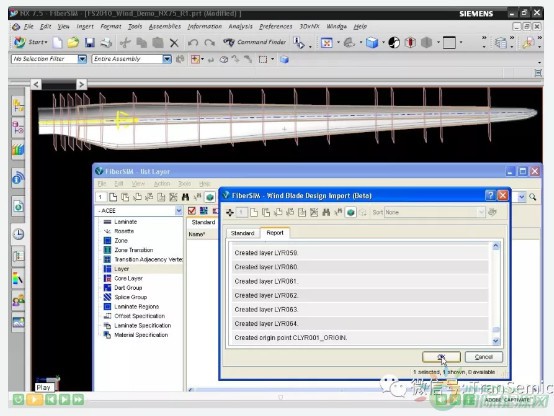This screenshot has width=554, height=416.
Task: Click the Print icon in NX toolbar
Action: [x=106, y=43]
